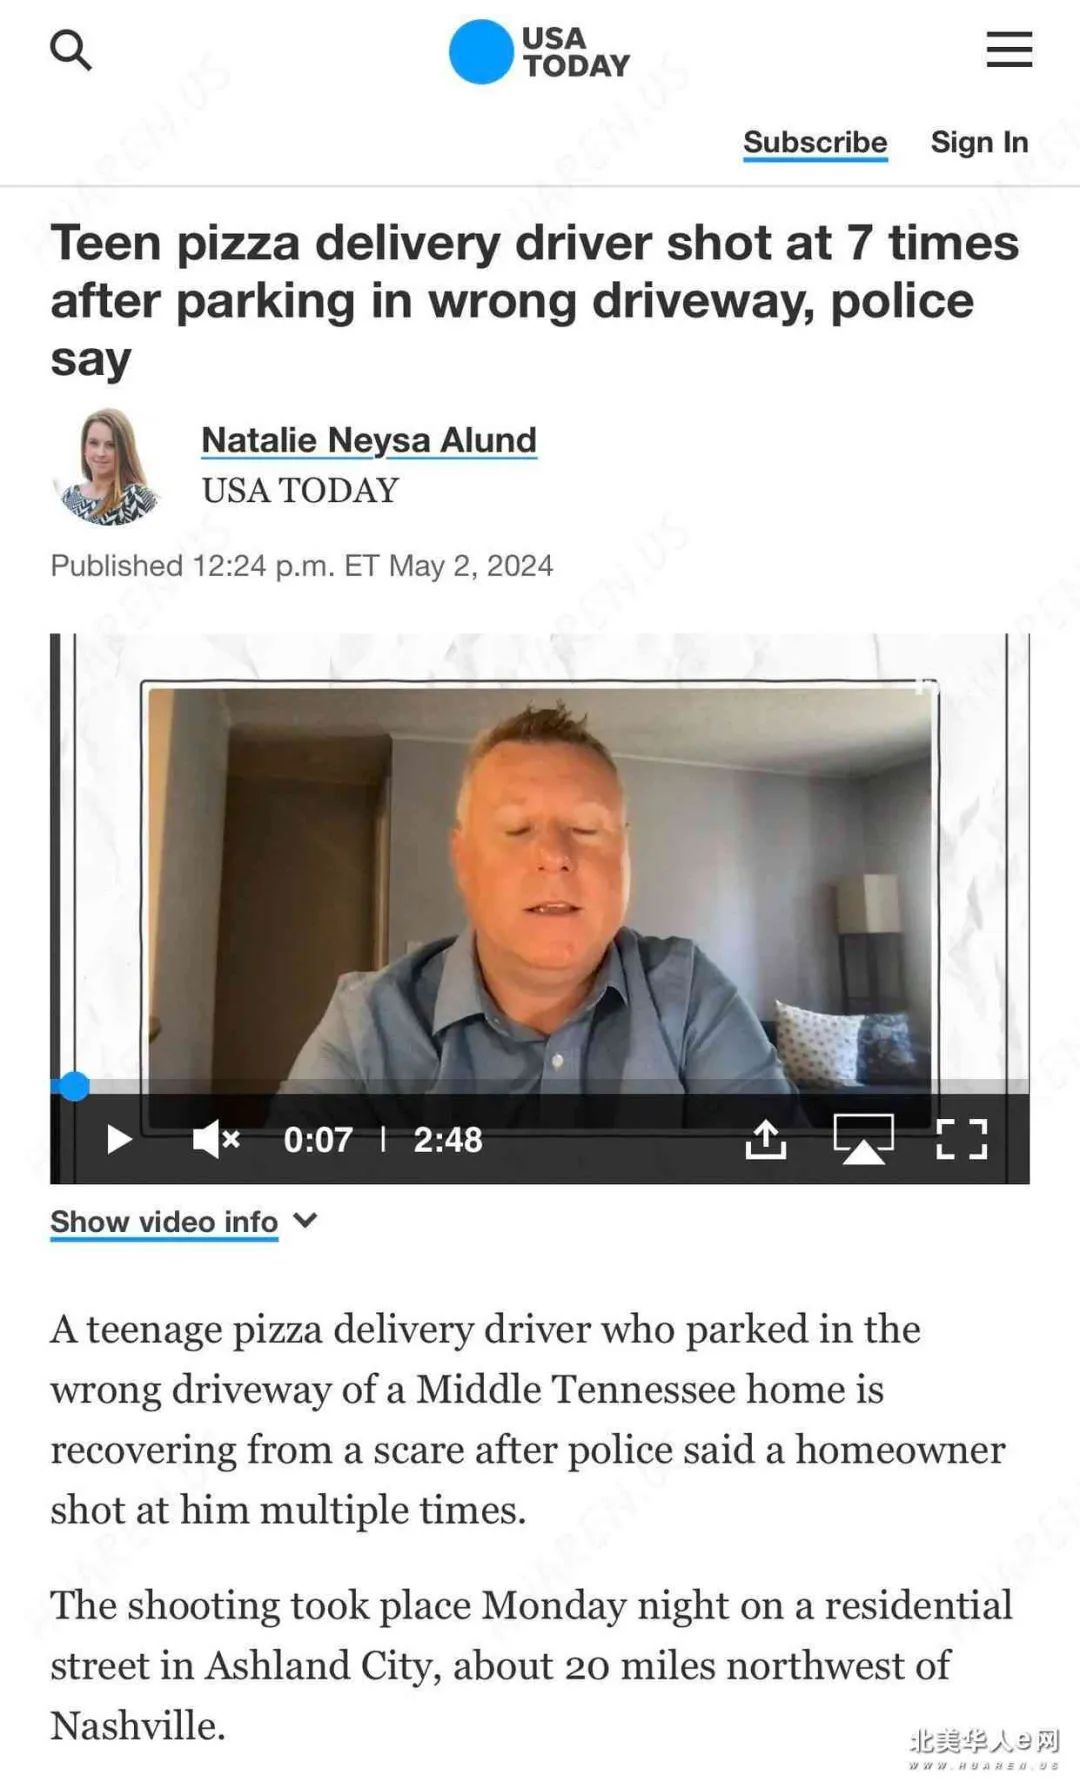Screen dimensions: 1080x1782
Task: Click the Subscribe link
Action: click(815, 143)
